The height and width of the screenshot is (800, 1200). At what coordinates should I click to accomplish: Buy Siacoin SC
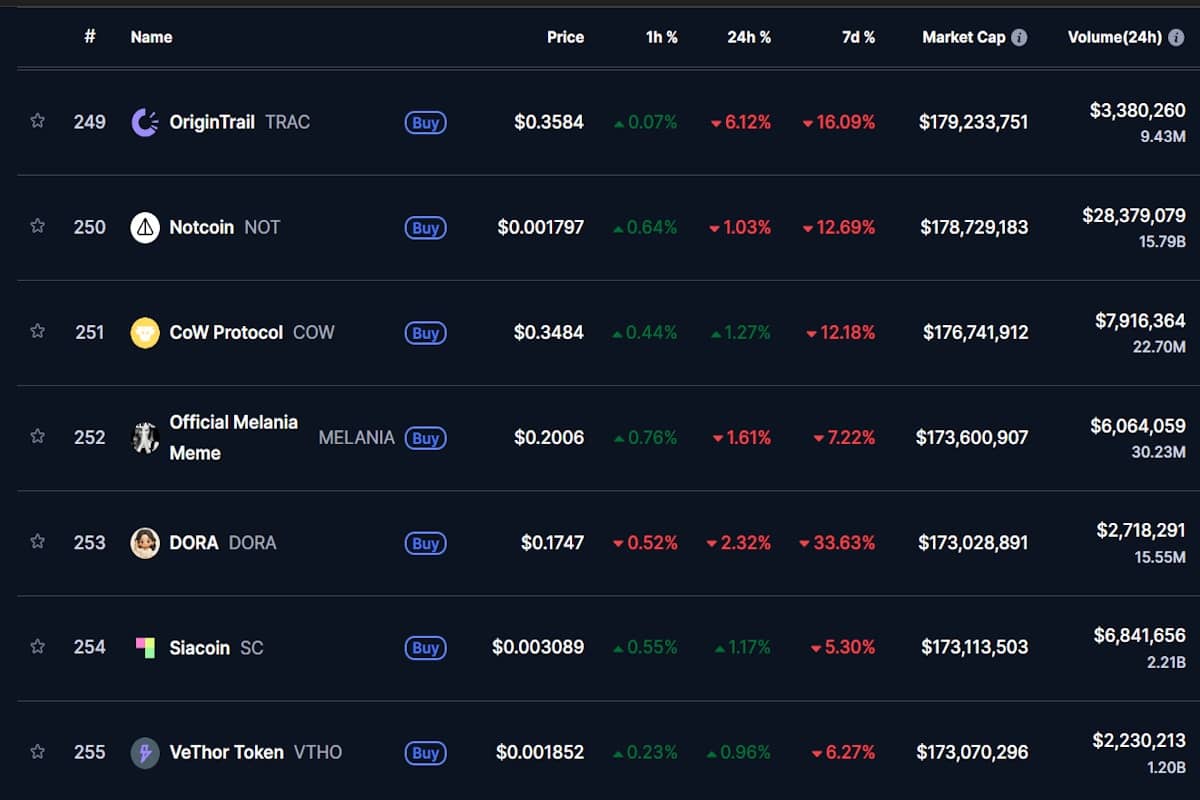425,648
